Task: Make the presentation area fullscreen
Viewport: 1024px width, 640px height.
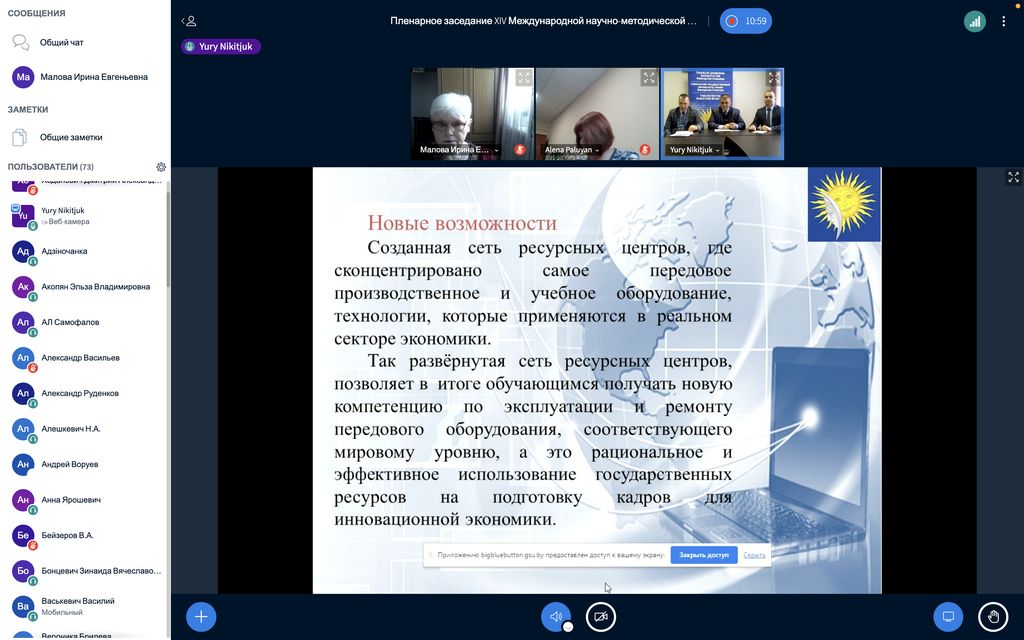Action: coord(1013,177)
